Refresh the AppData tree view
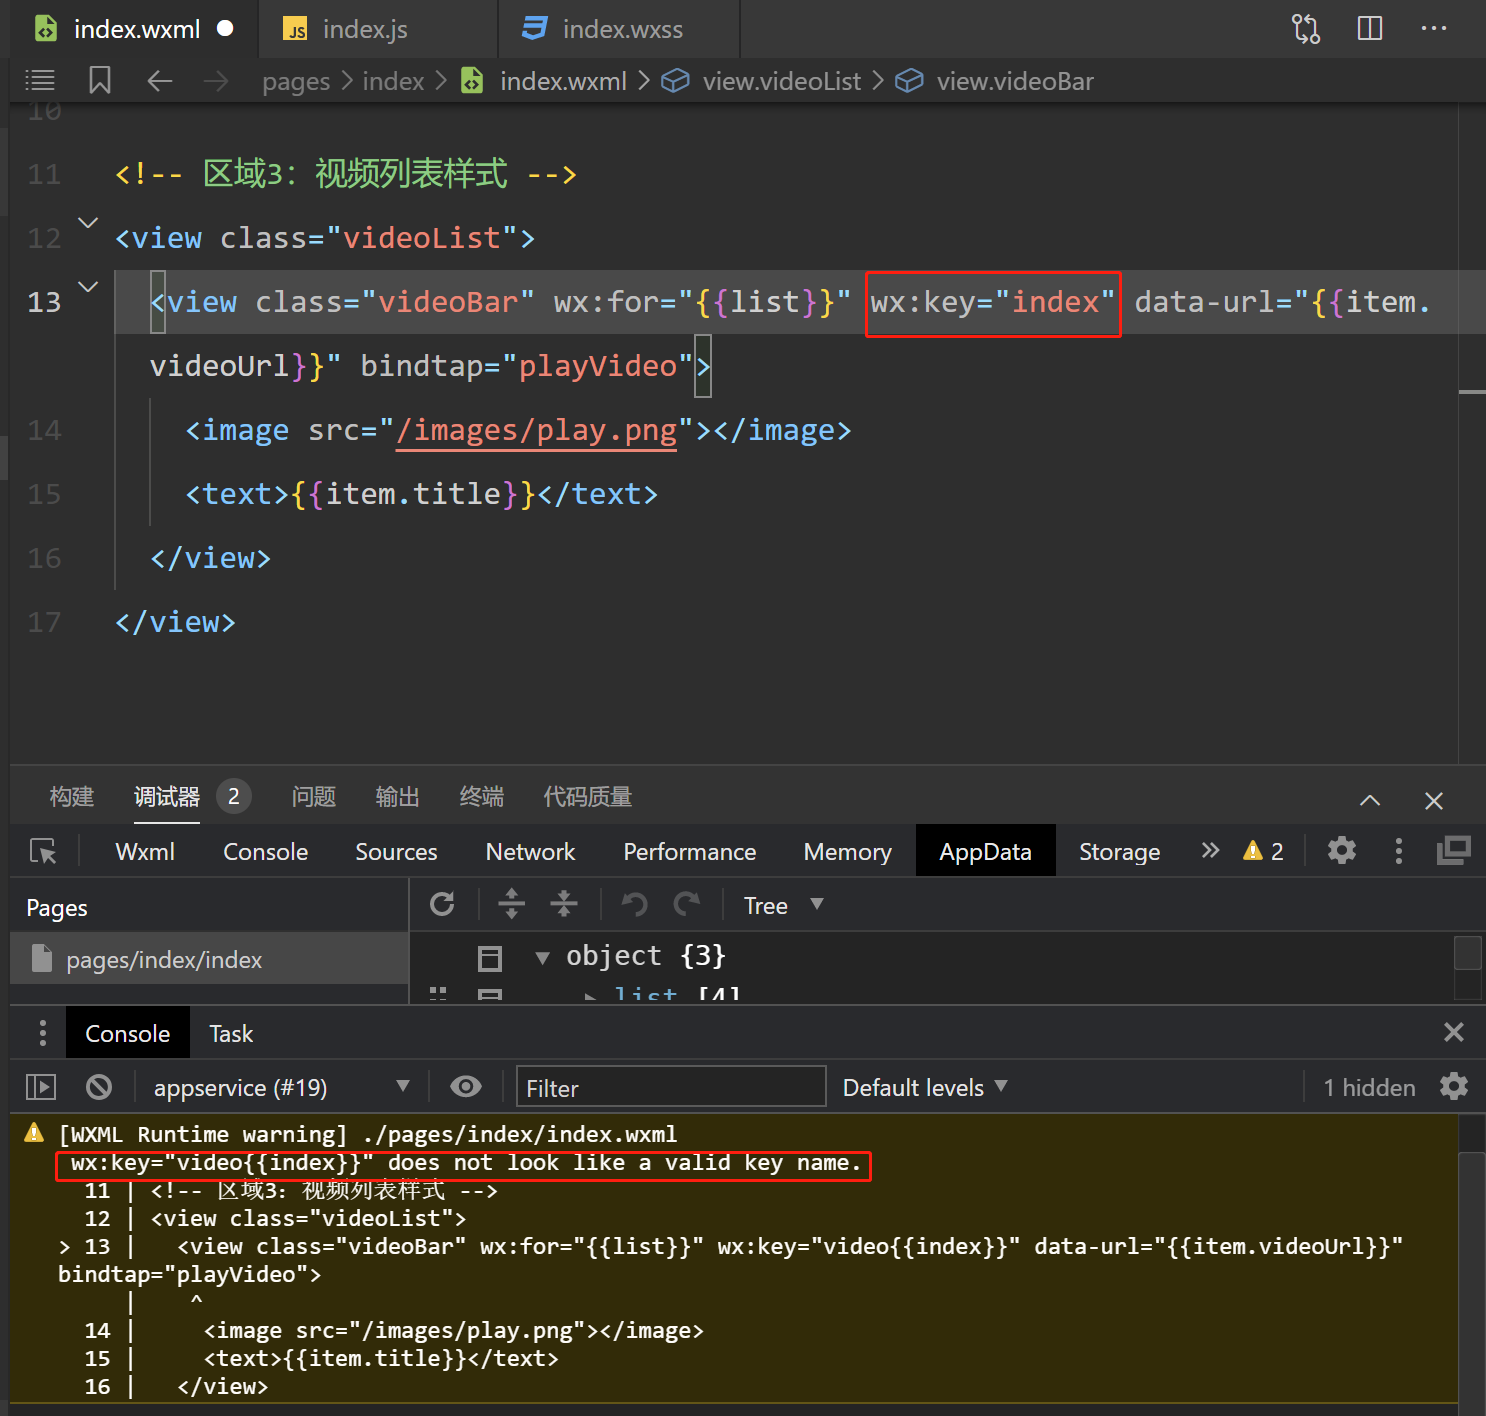 (x=442, y=905)
